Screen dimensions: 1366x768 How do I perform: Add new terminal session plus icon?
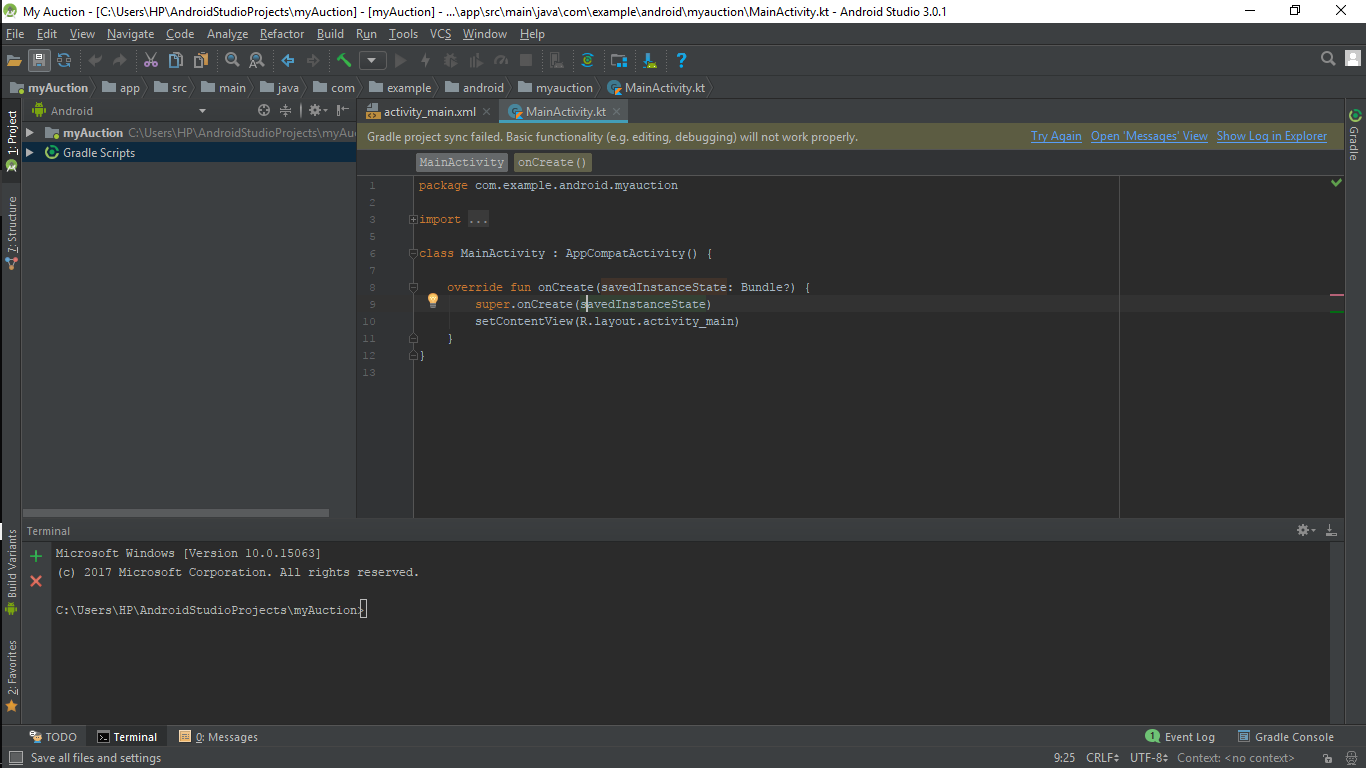pyautogui.click(x=36, y=556)
